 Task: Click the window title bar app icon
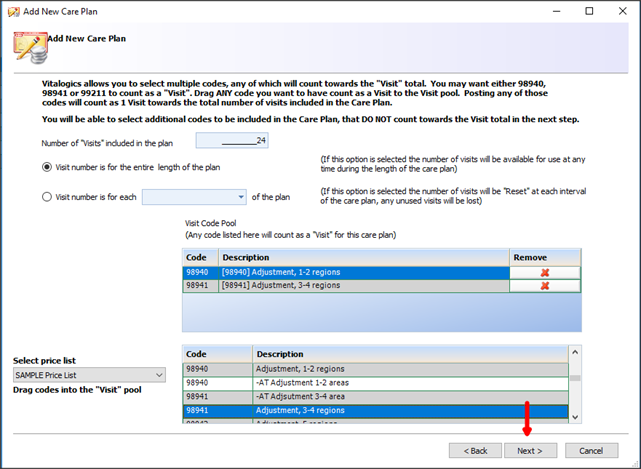(x=13, y=11)
